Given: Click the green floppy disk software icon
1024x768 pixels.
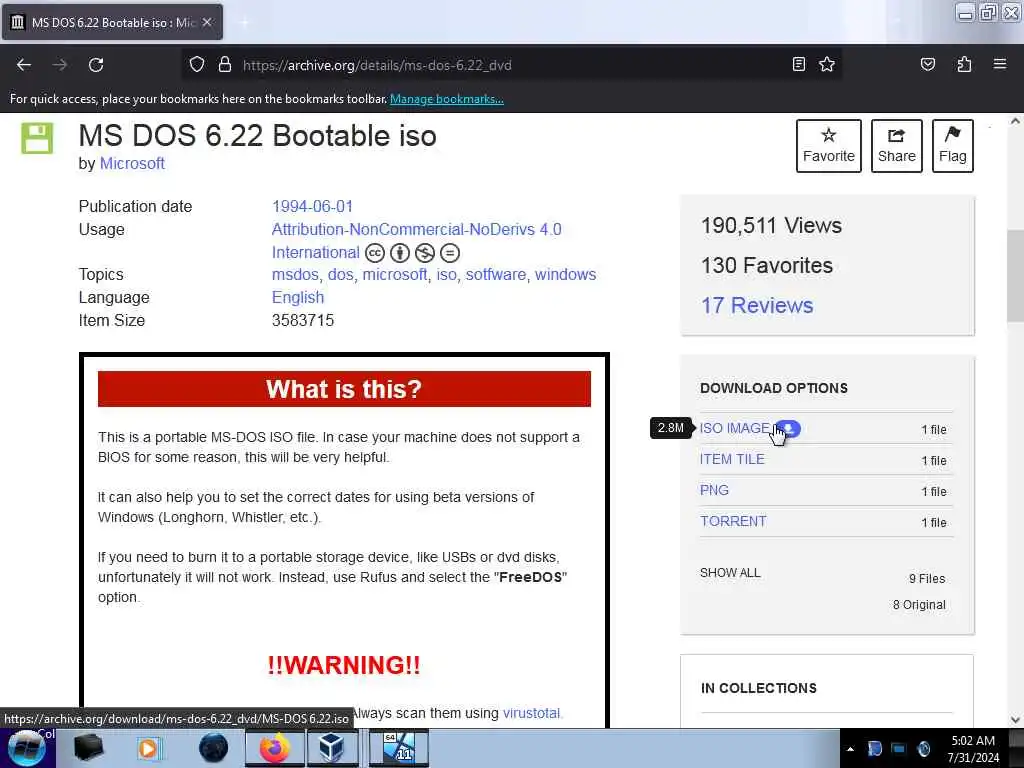Looking at the screenshot, I should pos(37,138).
